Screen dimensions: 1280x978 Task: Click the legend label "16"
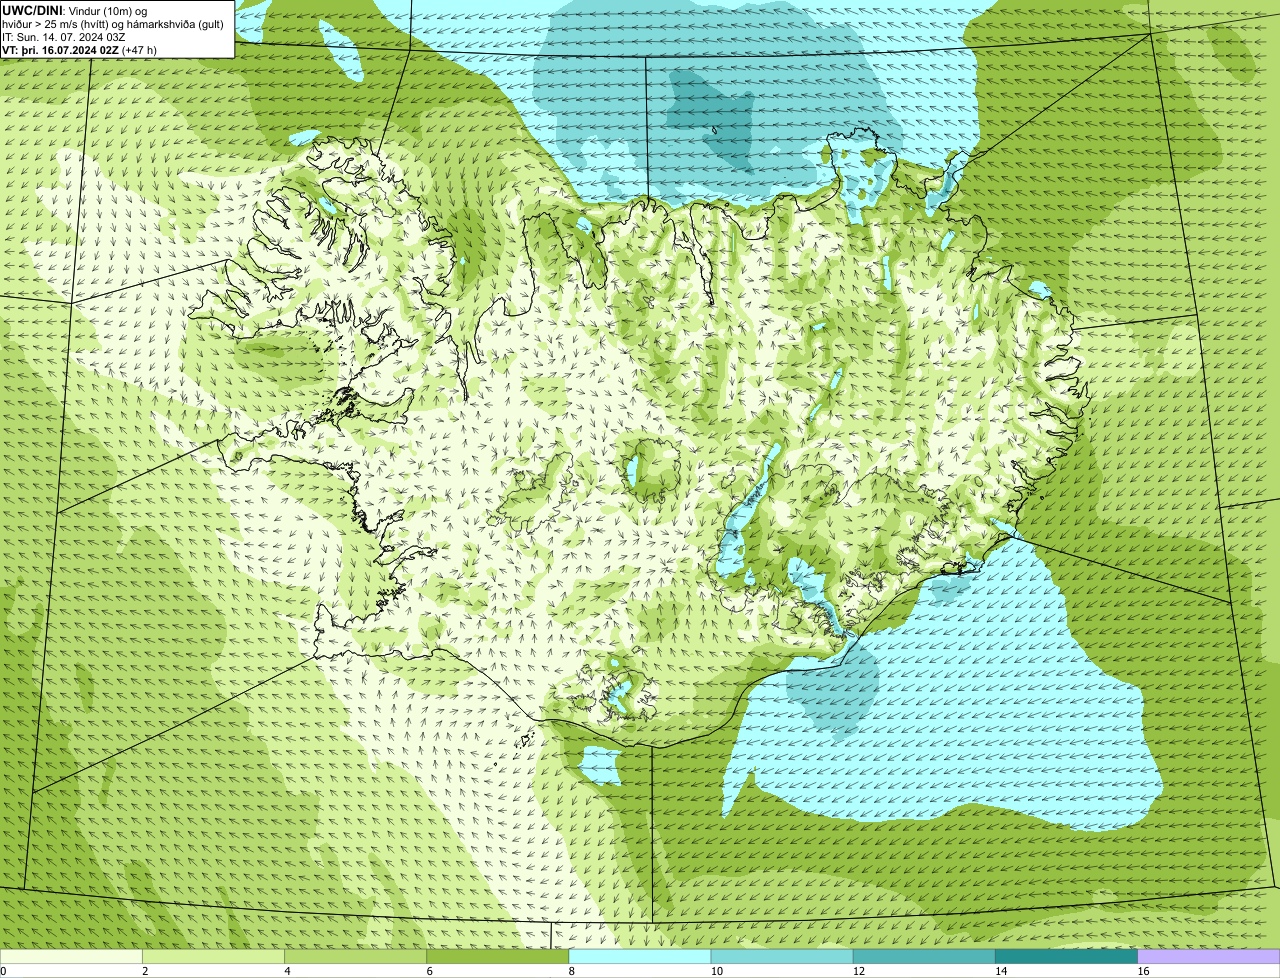[x=1143, y=971]
